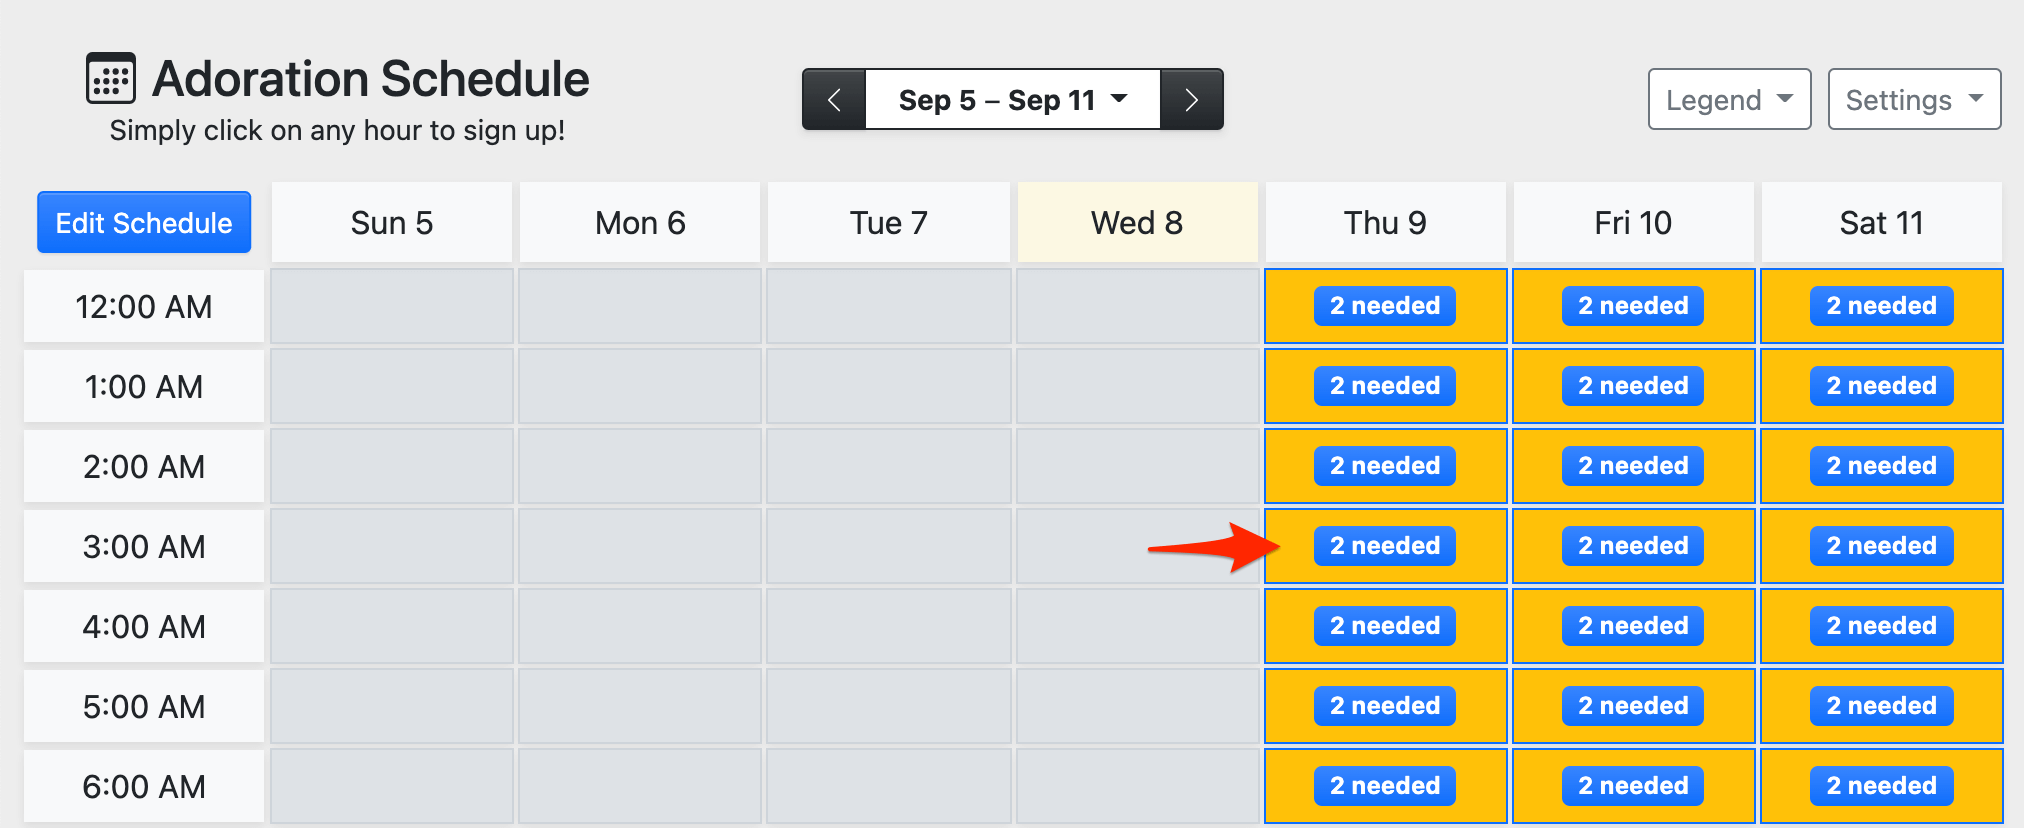Click the Sat 11 day header
Image resolution: width=2024 pixels, height=828 pixels.
click(x=1881, y=223)
